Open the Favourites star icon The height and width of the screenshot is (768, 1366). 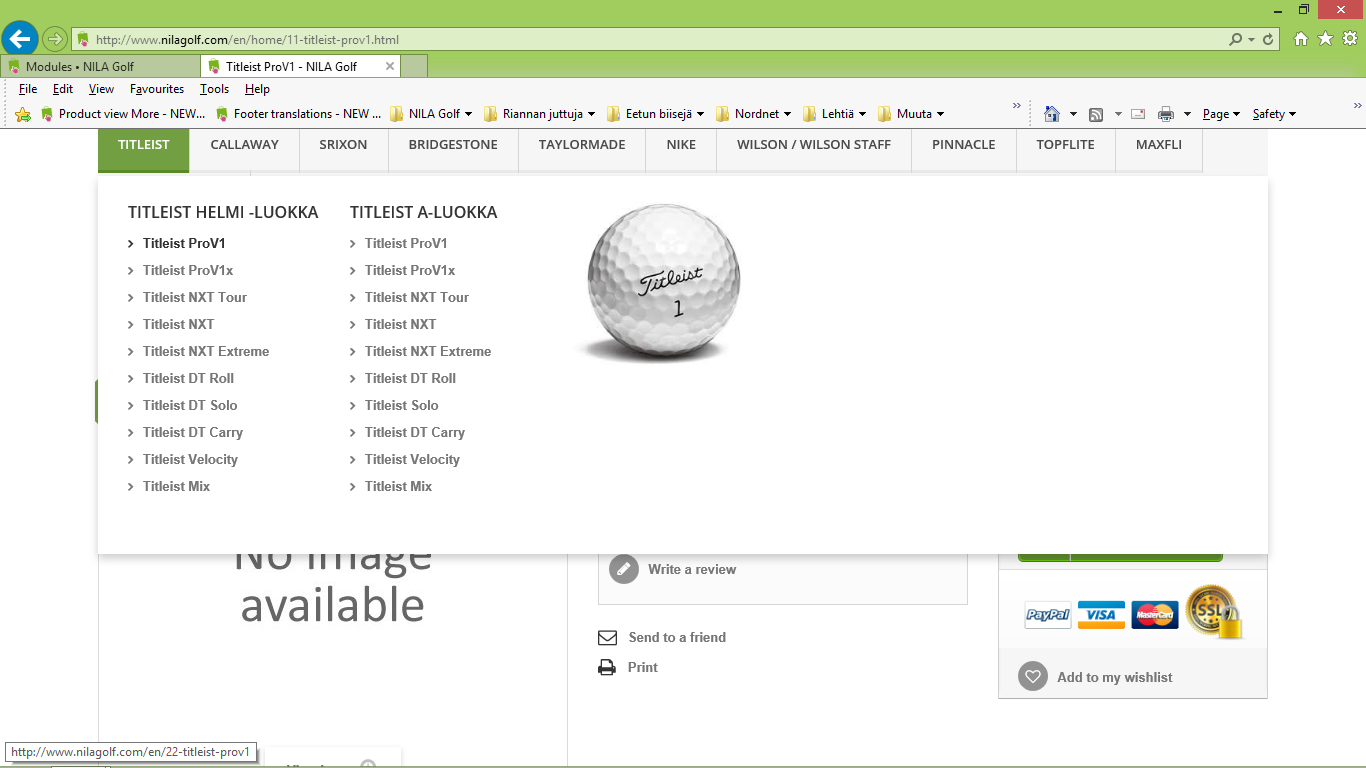pyautogui.click(x=1326, y=39)
